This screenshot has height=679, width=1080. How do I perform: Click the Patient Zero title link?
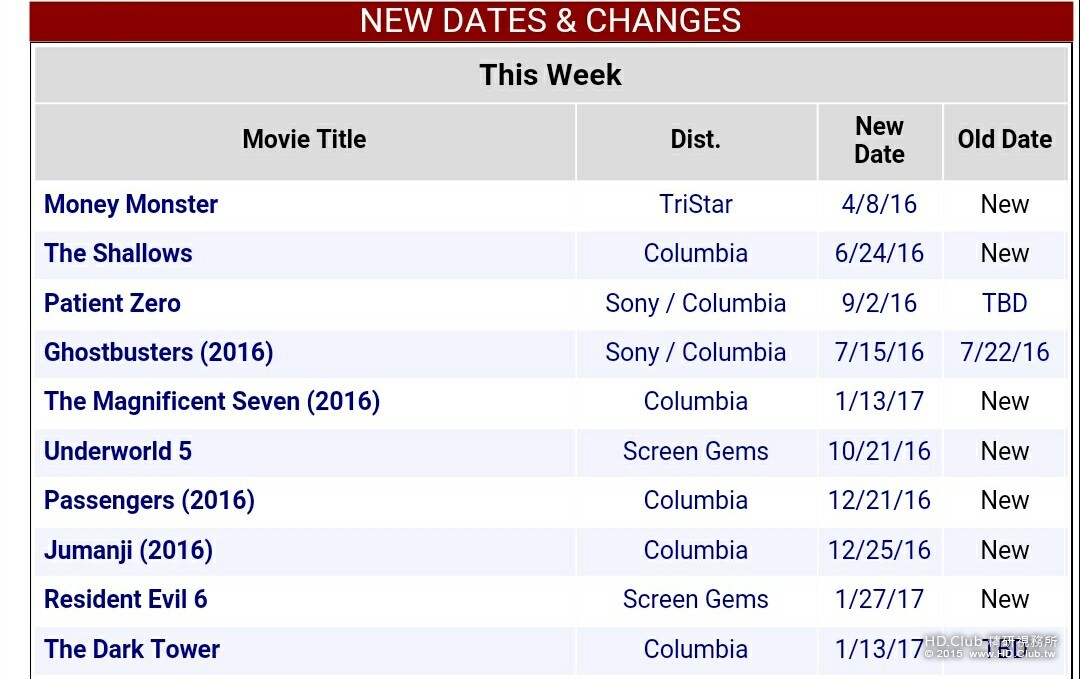[x=112, y=304]
